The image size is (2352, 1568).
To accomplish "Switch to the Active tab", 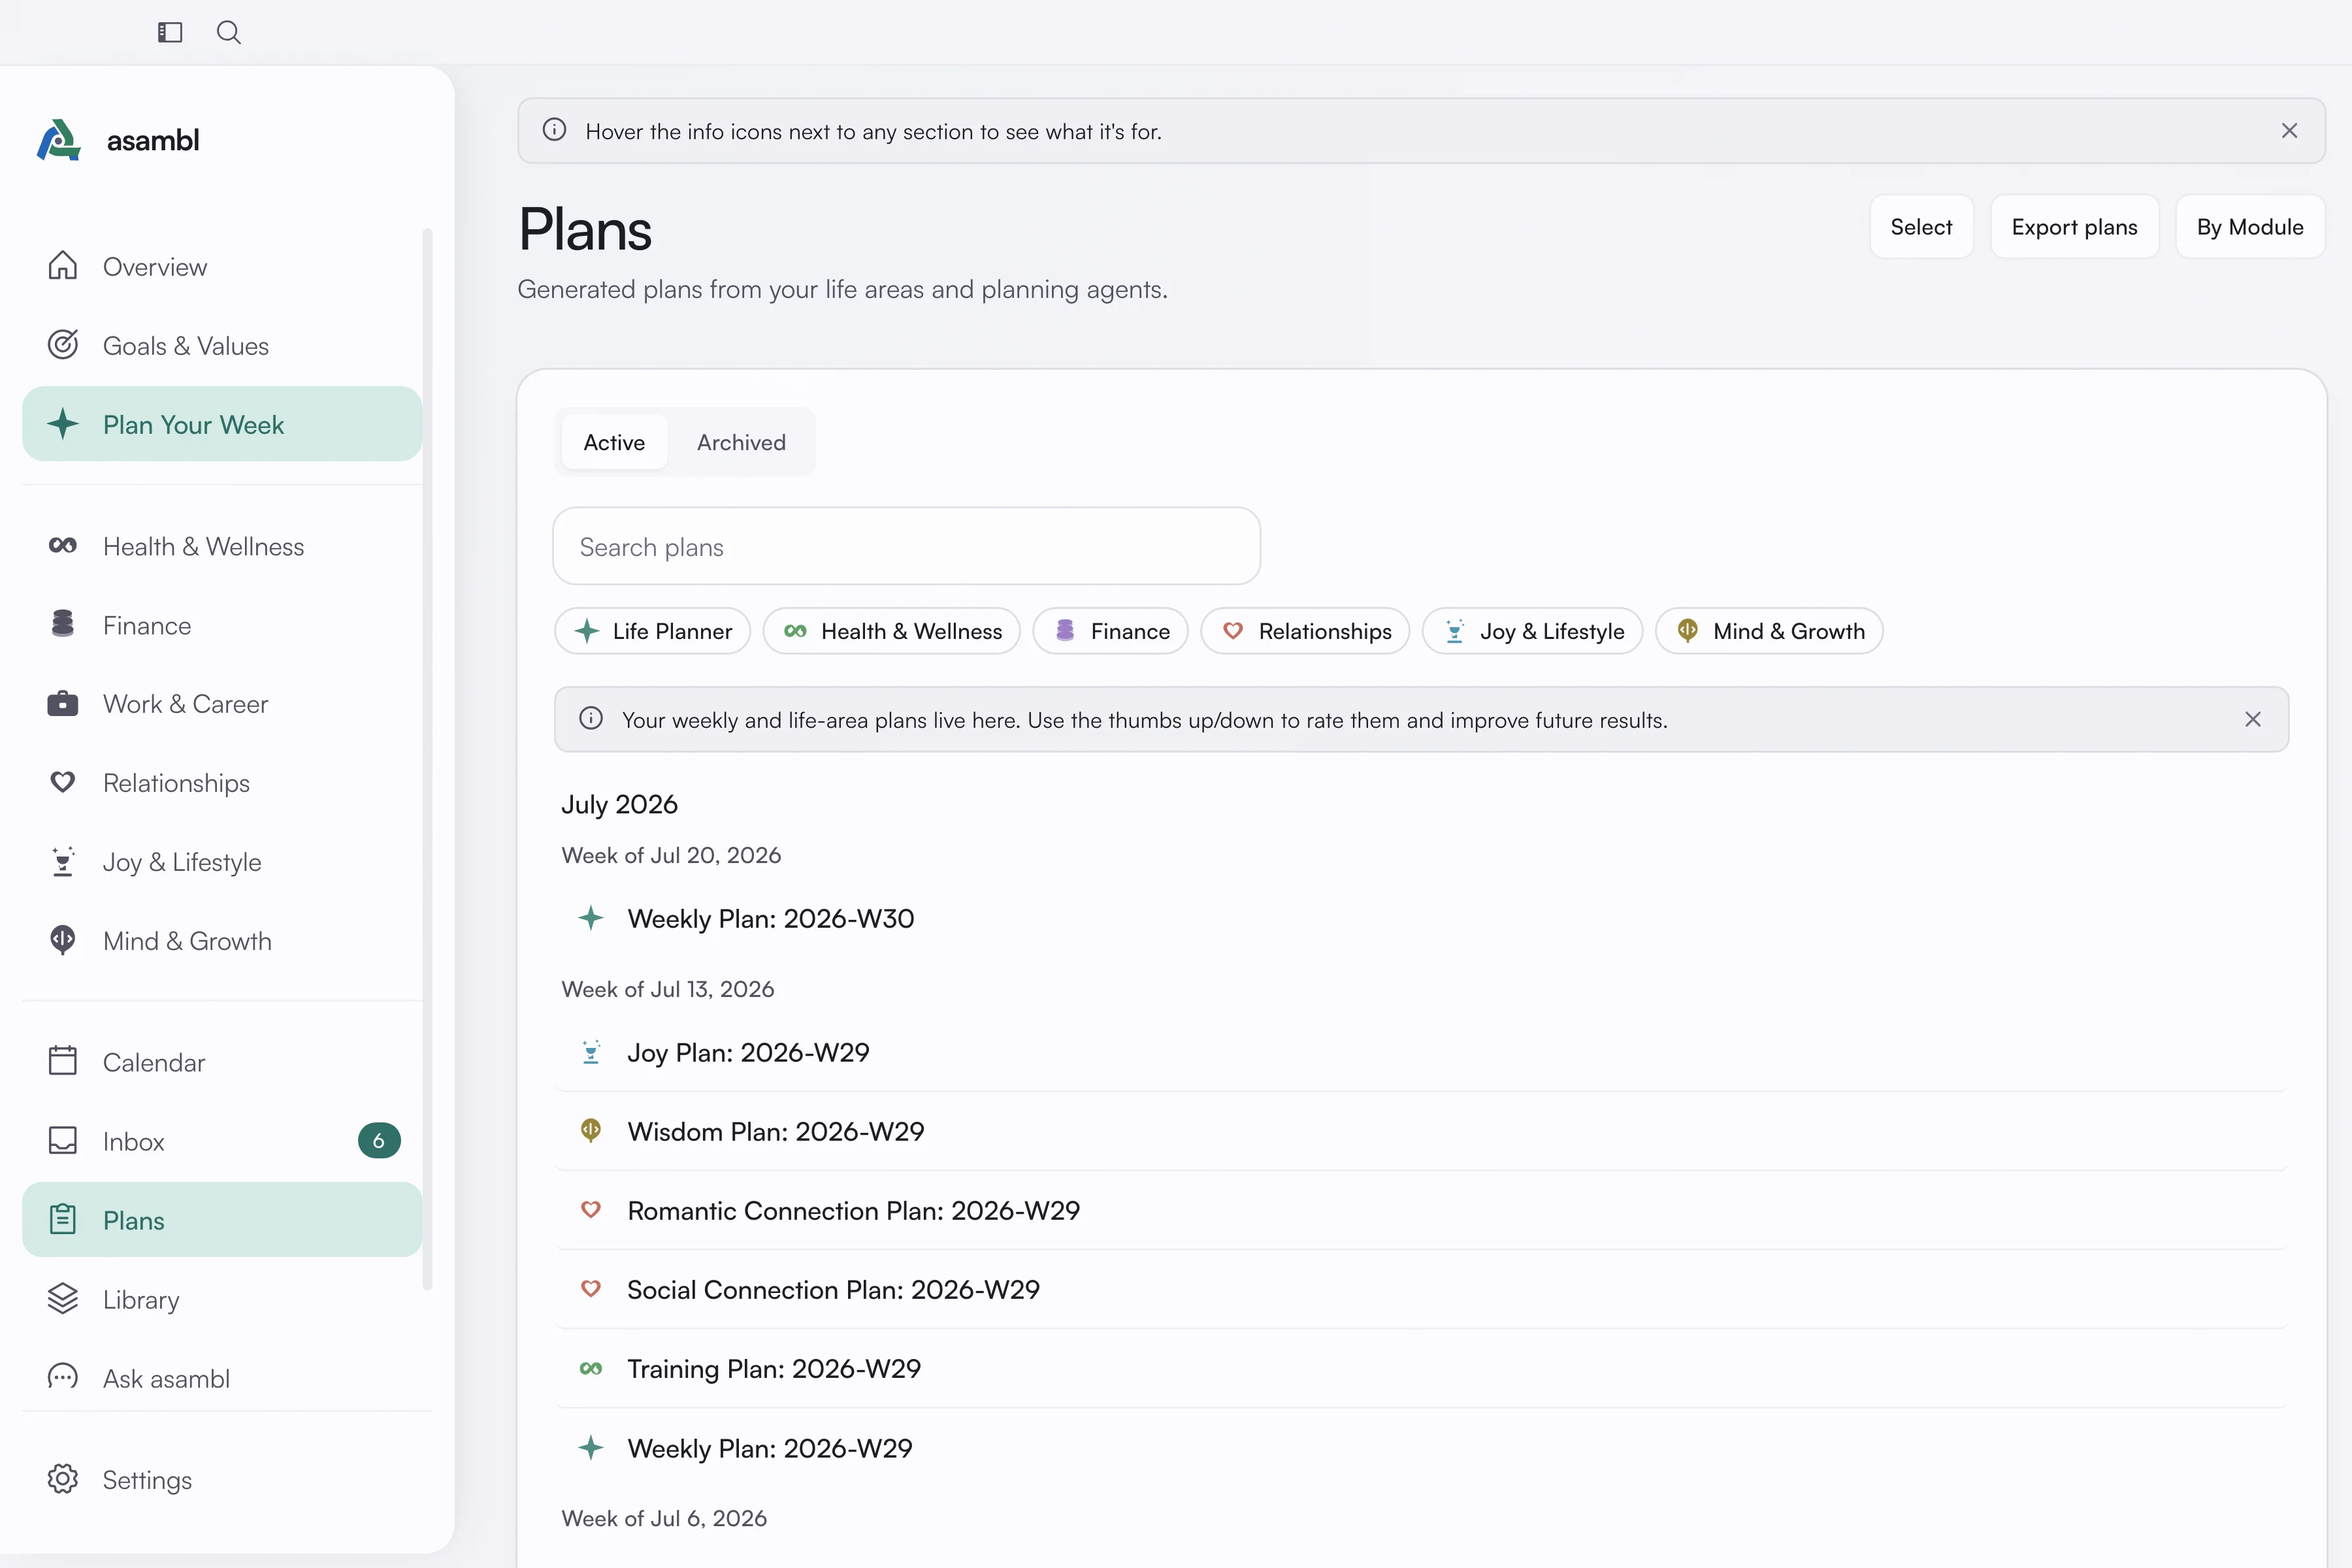I will pos(614,442).
